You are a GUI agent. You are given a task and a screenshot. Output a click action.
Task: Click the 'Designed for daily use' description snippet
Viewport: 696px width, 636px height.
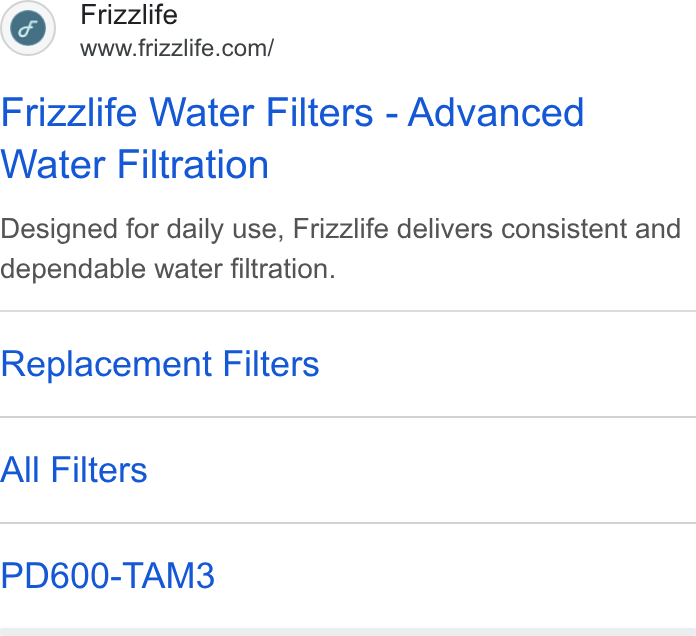tap(340, 249)
